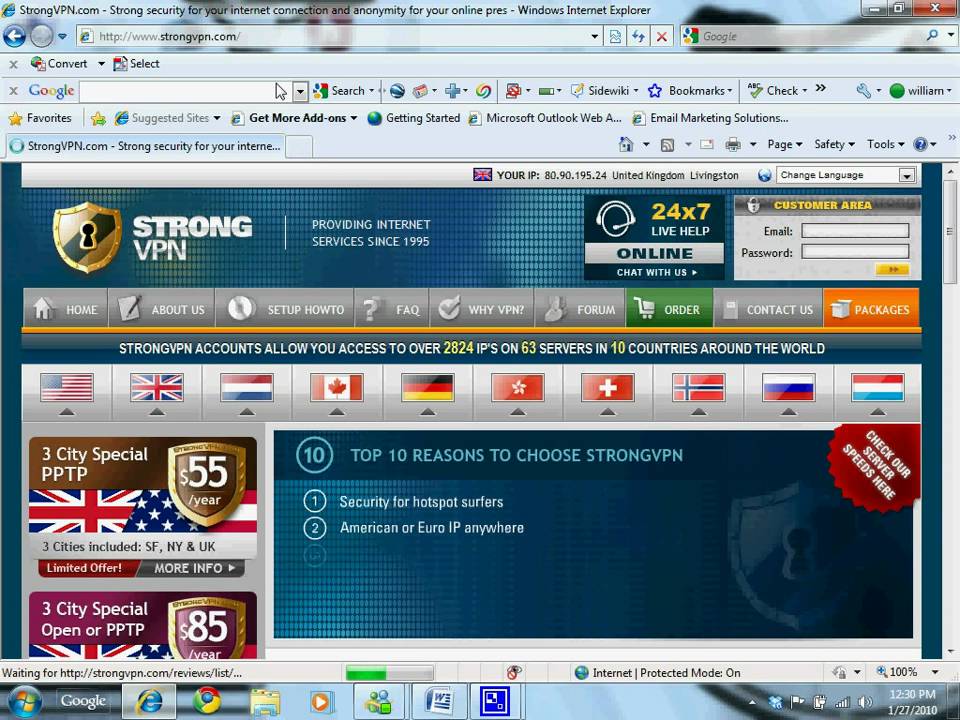Image resolution: width=960 pixels, height=720 pixels.
Task: Click the browser Back arrow button
Action: (x=14, y=36)
